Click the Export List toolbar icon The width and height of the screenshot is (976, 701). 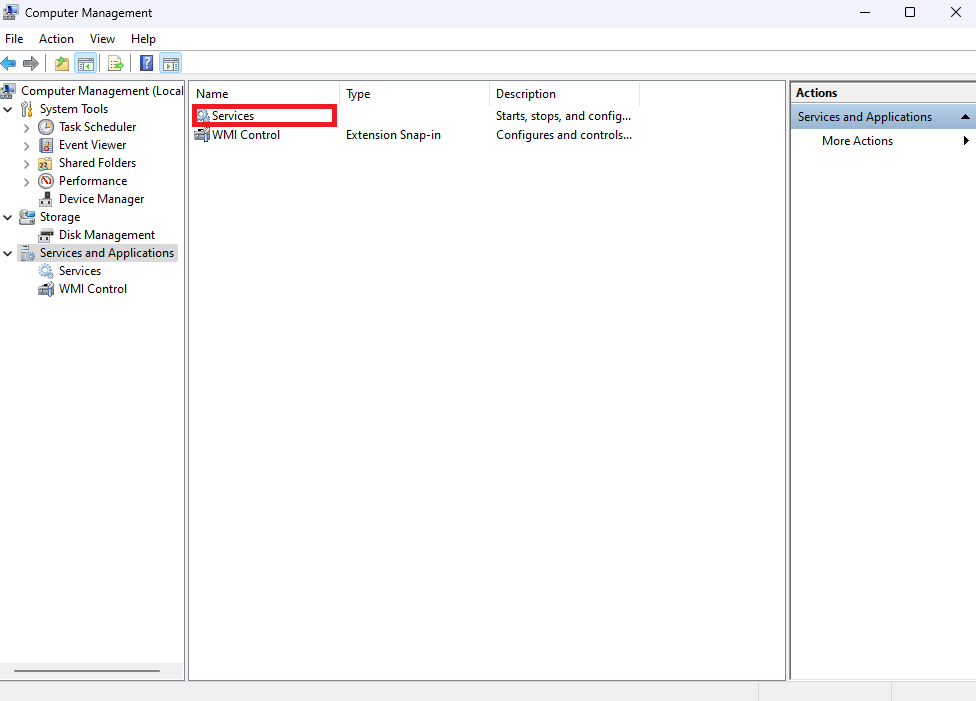pyautogui.click(x=116, y=63)
